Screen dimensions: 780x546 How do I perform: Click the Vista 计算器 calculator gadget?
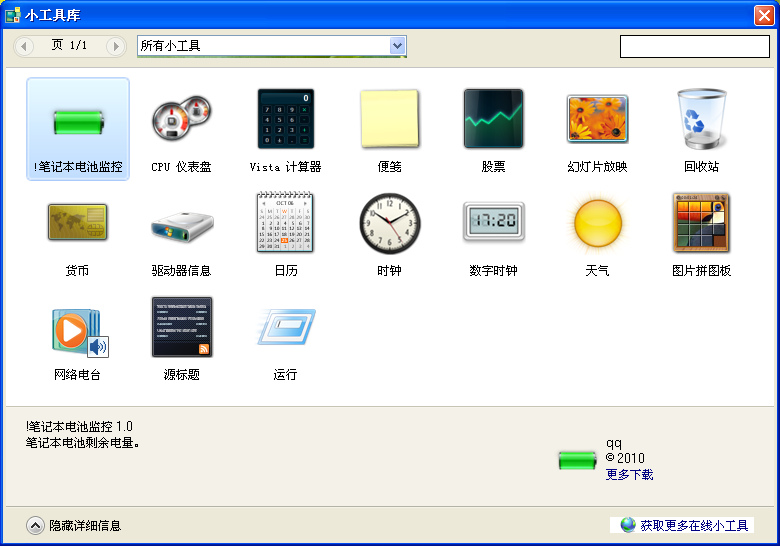(x=285, y=120)
